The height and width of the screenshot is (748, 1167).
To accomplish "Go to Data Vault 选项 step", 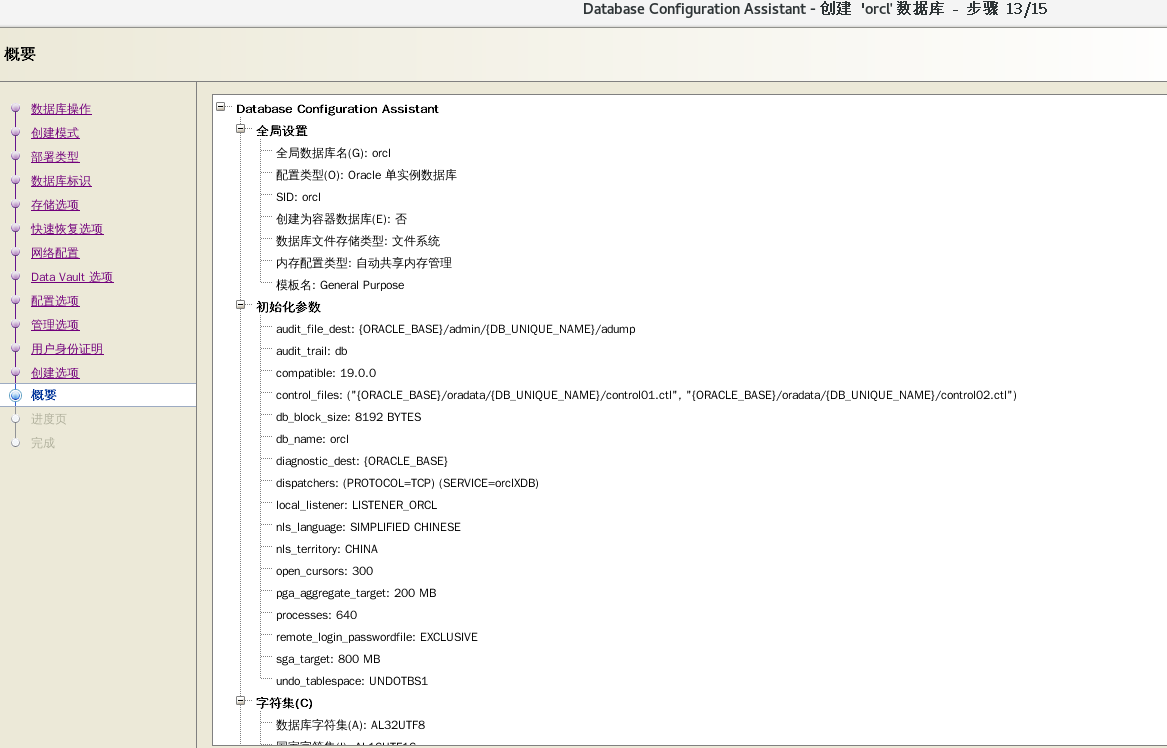I will [x=72, y=277].
